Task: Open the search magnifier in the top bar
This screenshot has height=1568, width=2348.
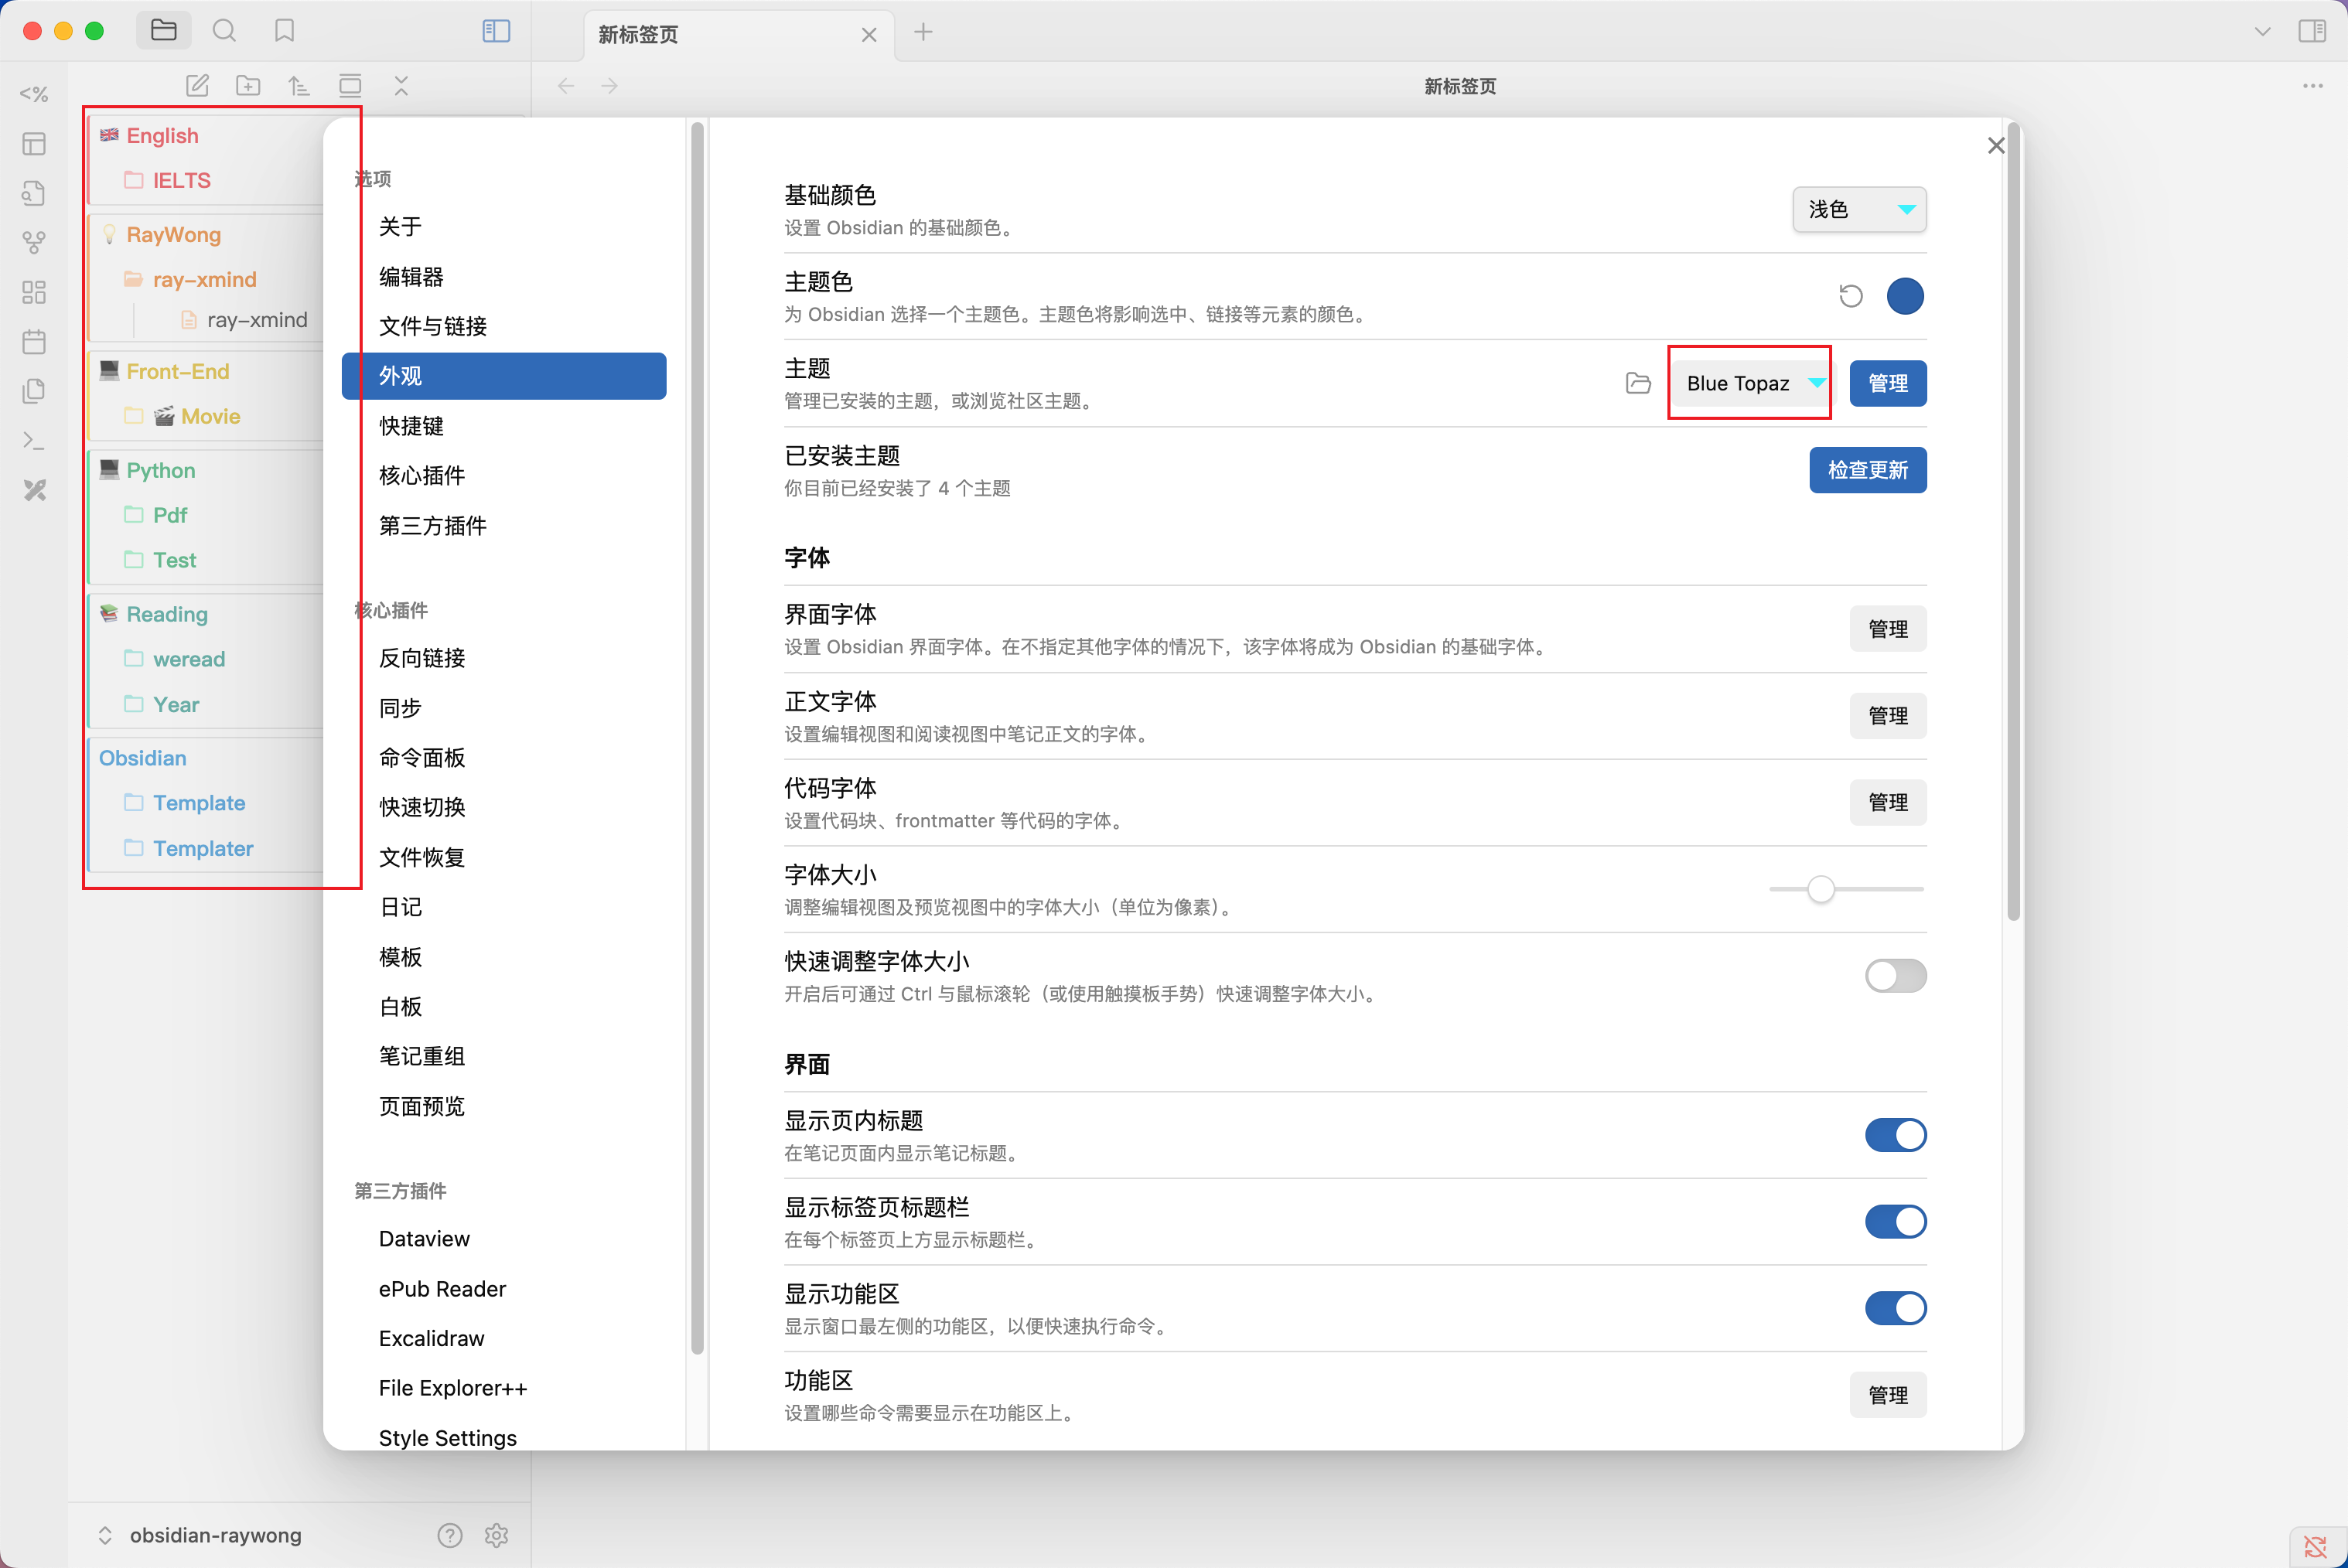Action: [x=224, y=31]
